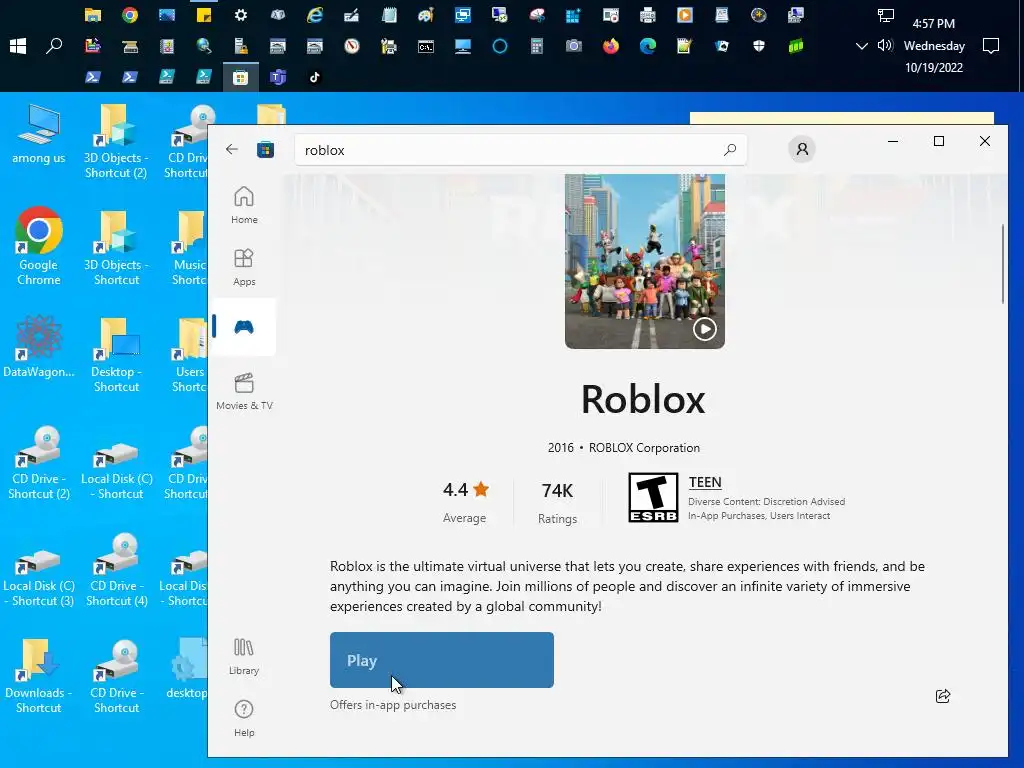The height and width of the screenshot is (768, 1024).
Task: Select the Gaming controller tab in sidebar
Action: tap(244, 327)
